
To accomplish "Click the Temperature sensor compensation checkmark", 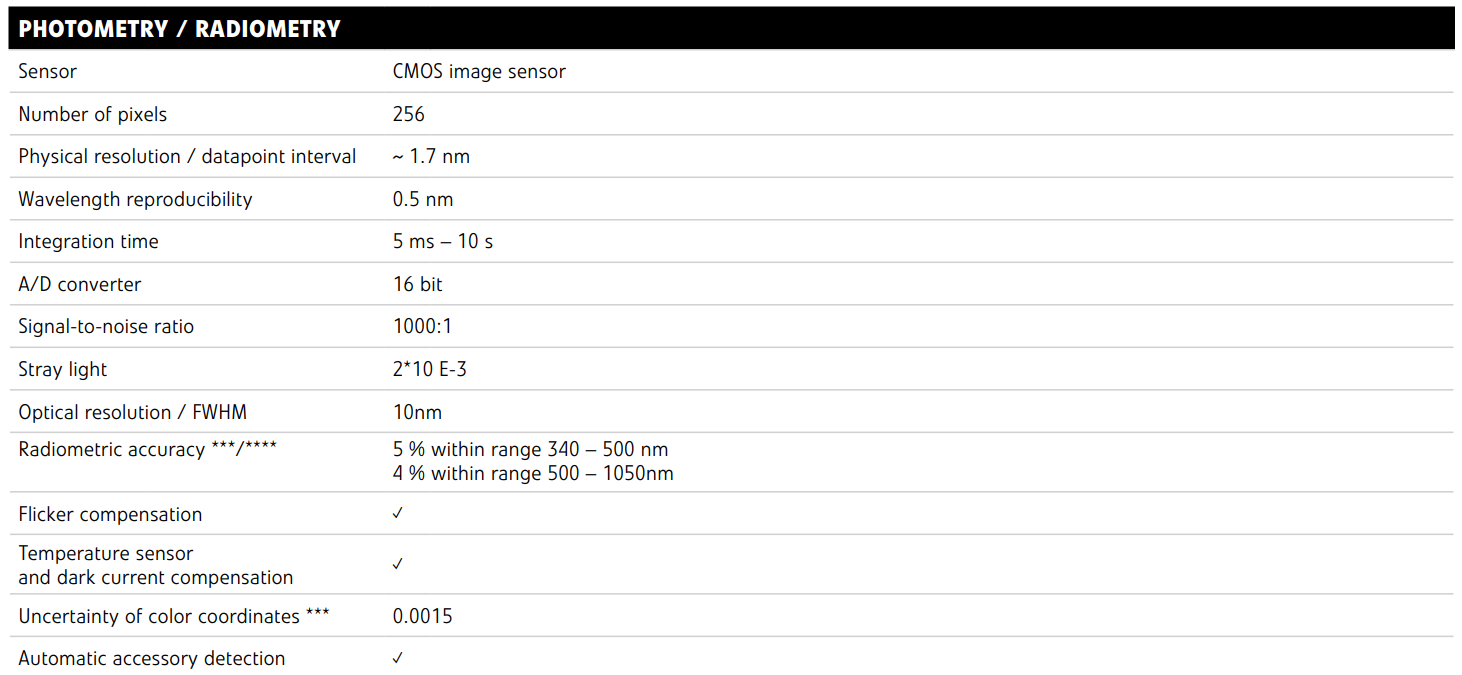I will pos(398,564).
